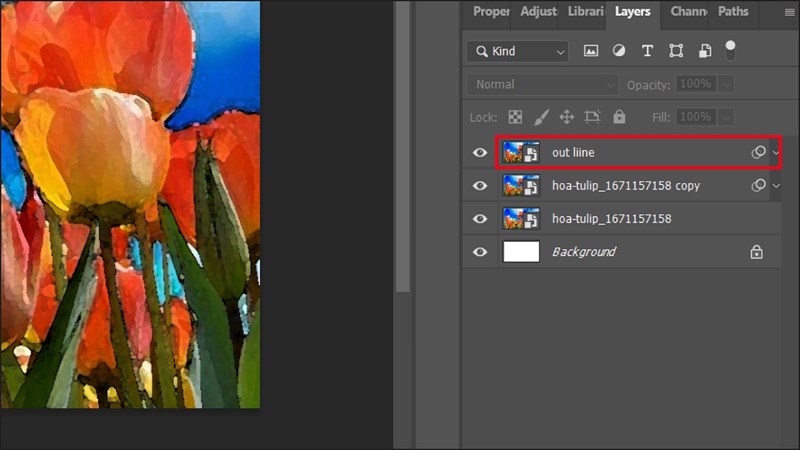Click the search magnifier in Kind filter

coord(482,51)
